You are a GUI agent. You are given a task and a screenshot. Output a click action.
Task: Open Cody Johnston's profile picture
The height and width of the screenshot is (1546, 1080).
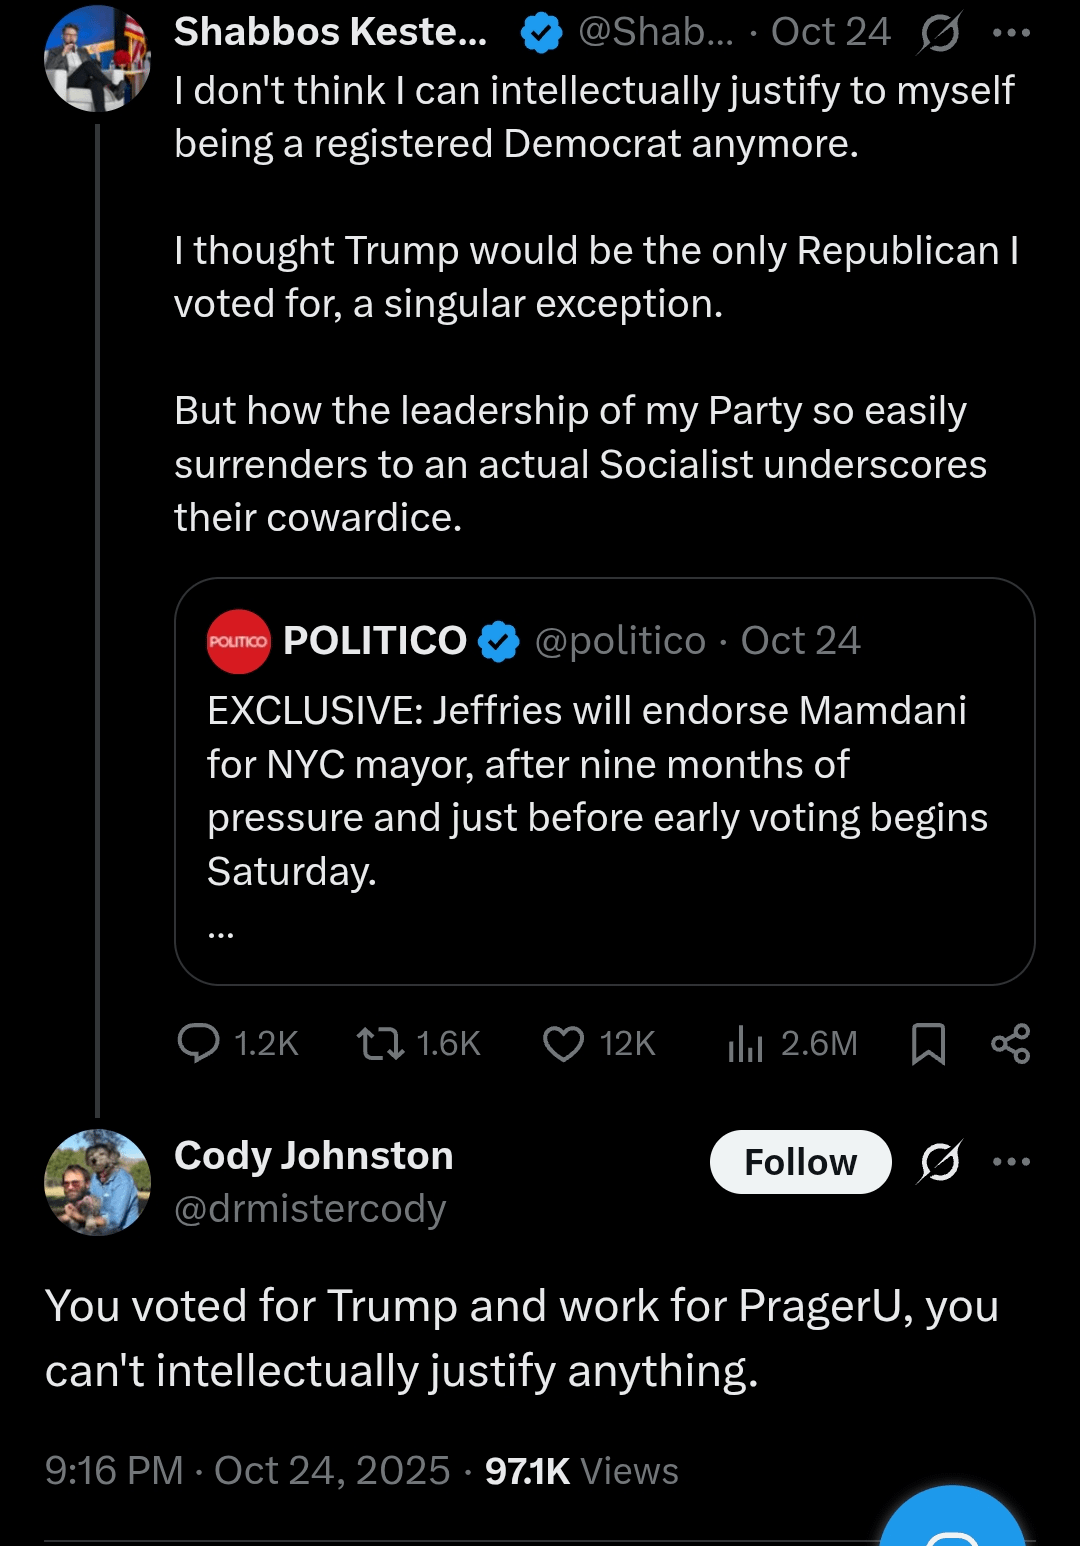click(97, 1182)
